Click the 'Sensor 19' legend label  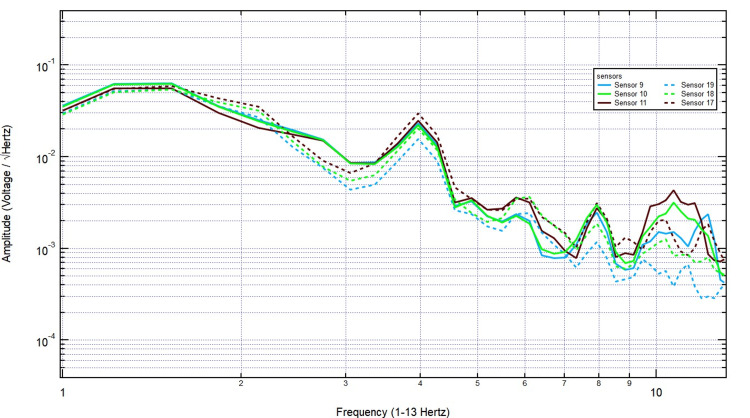click(x=697, y=85)
